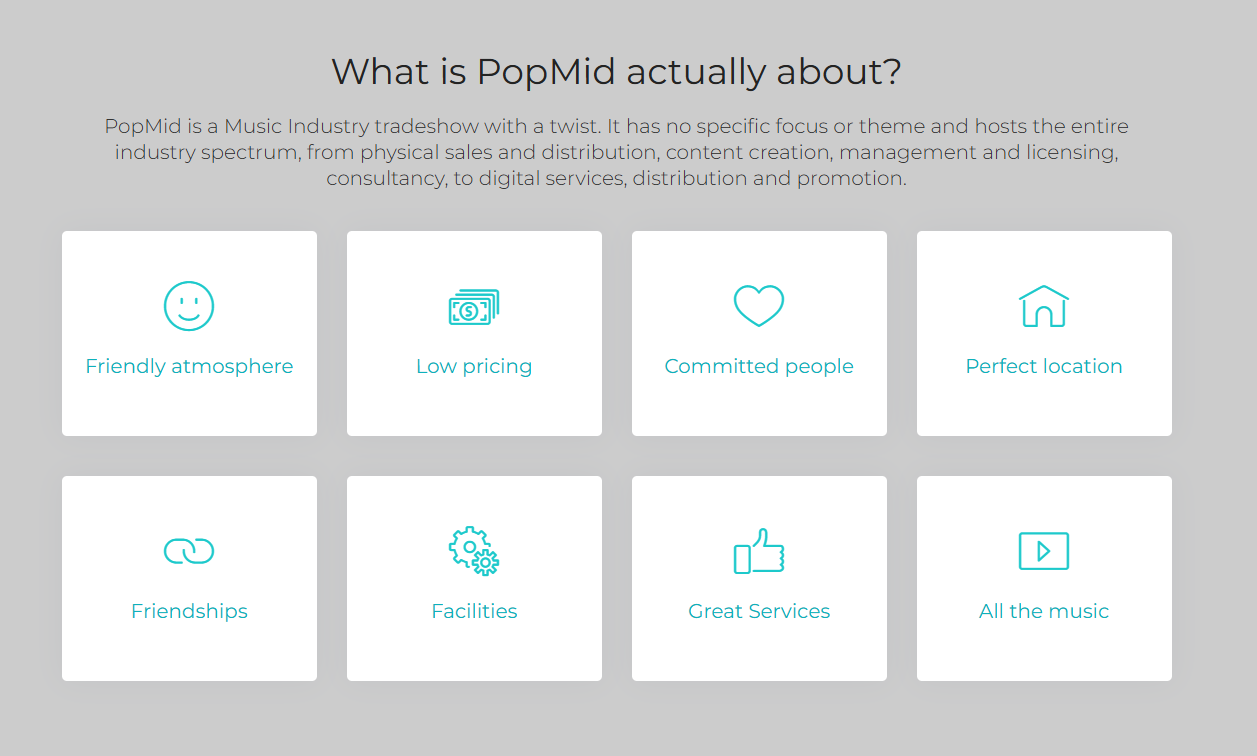Open the Perfect location label
Image resolution: width=1257 pixels, height=756 pixels.
[x=1044, y=366]
